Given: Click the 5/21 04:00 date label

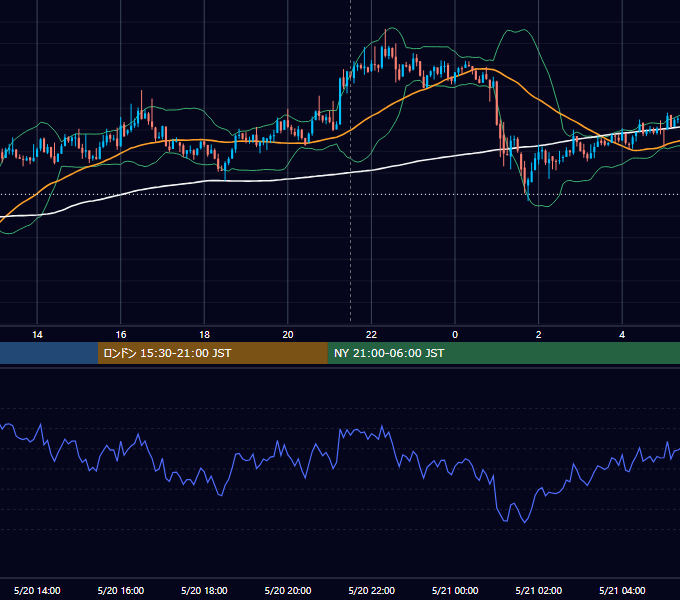Looking at the screenshot, I should coord(622,590).
